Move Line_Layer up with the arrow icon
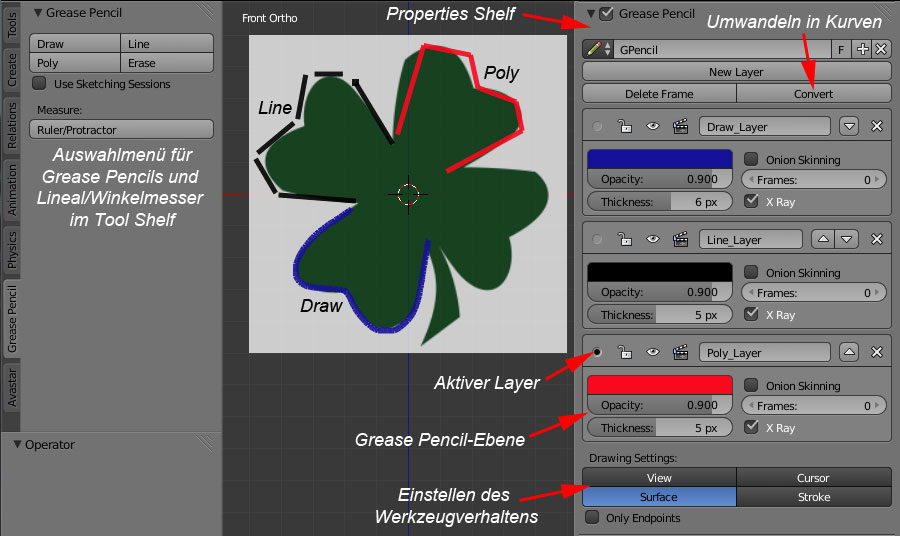 [826, 240]
